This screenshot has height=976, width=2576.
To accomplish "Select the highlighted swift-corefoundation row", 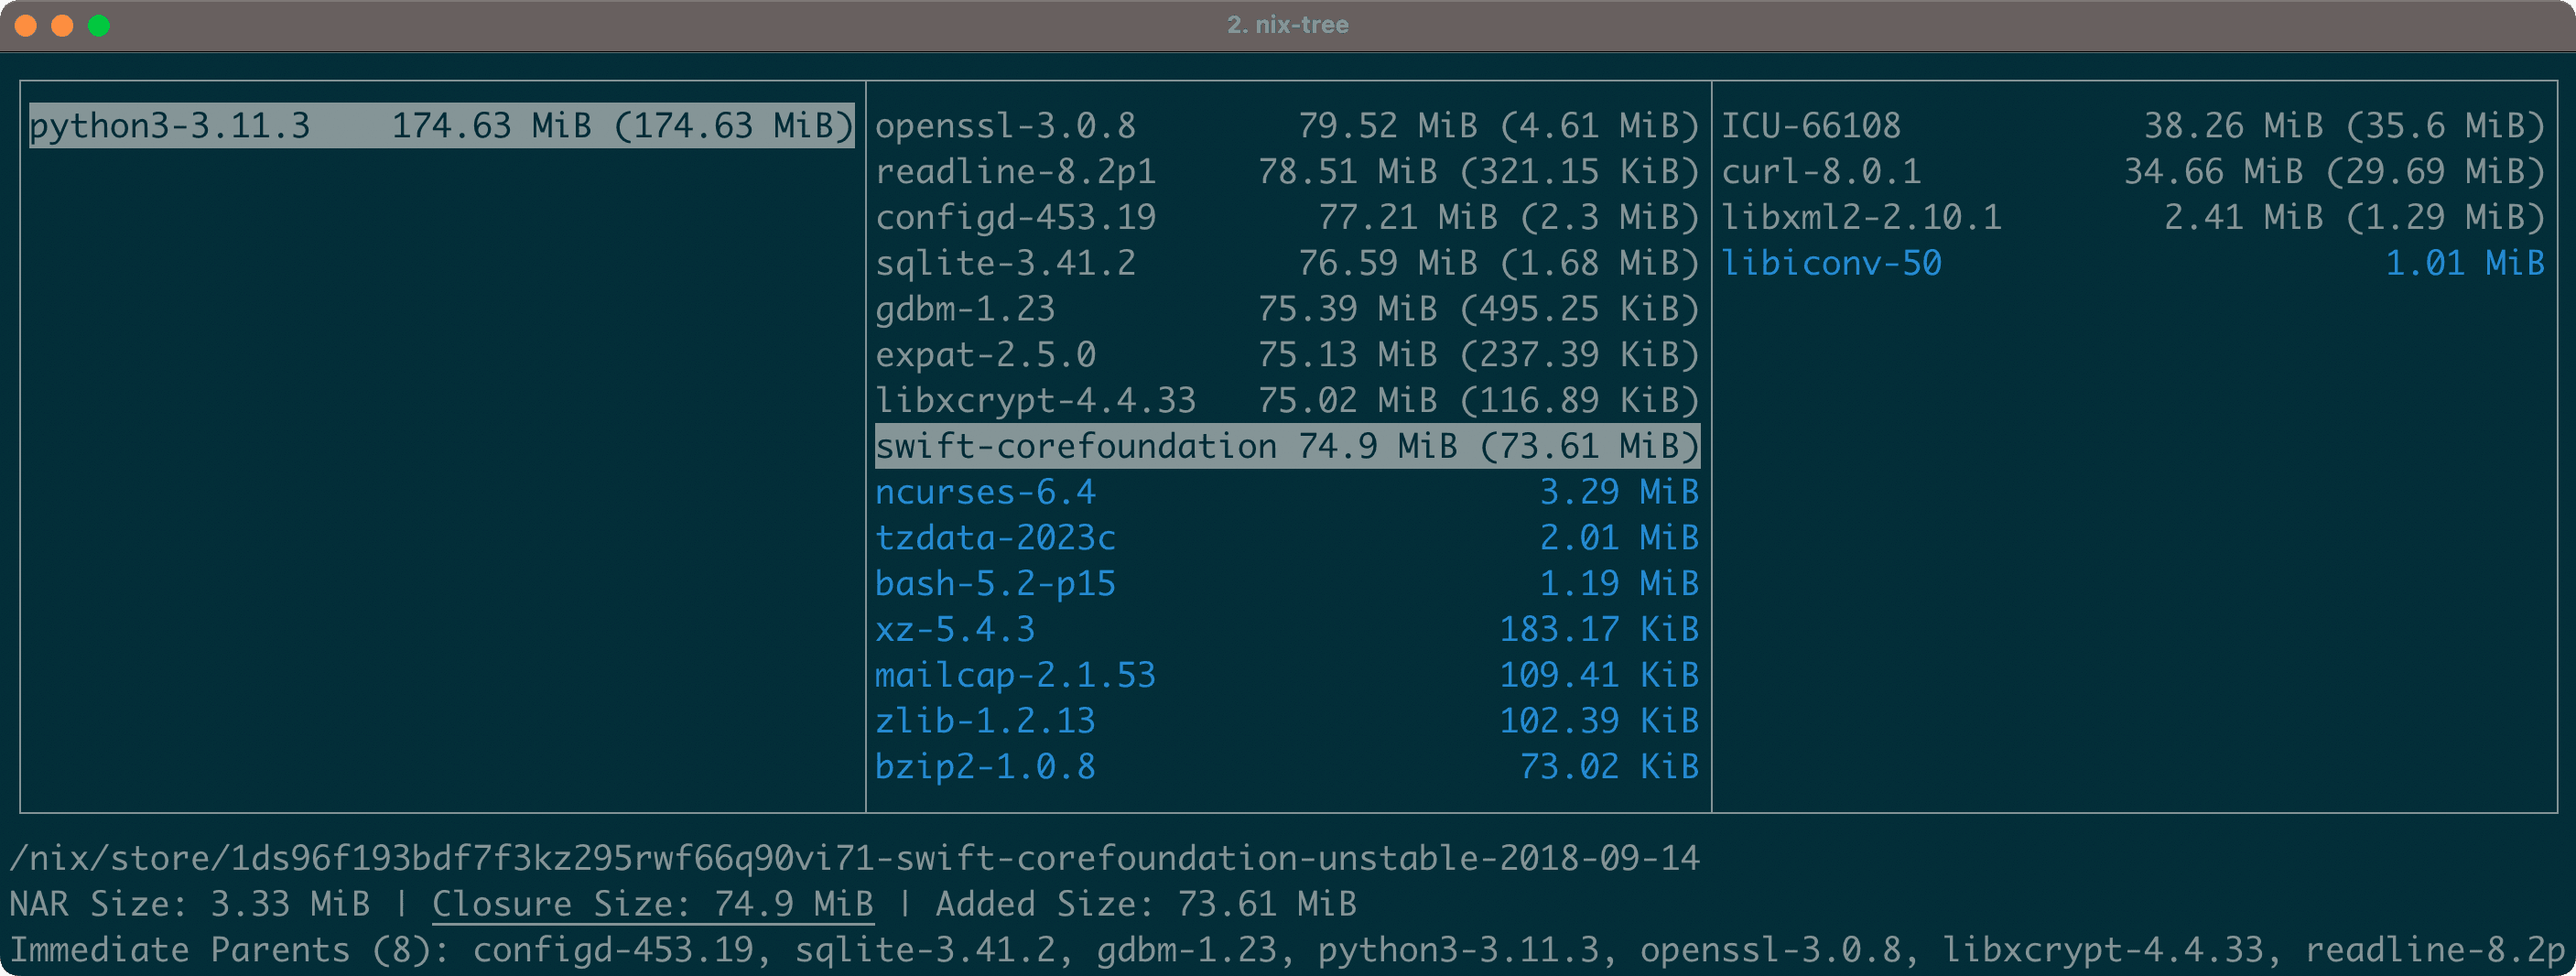I will [1286, 446].
